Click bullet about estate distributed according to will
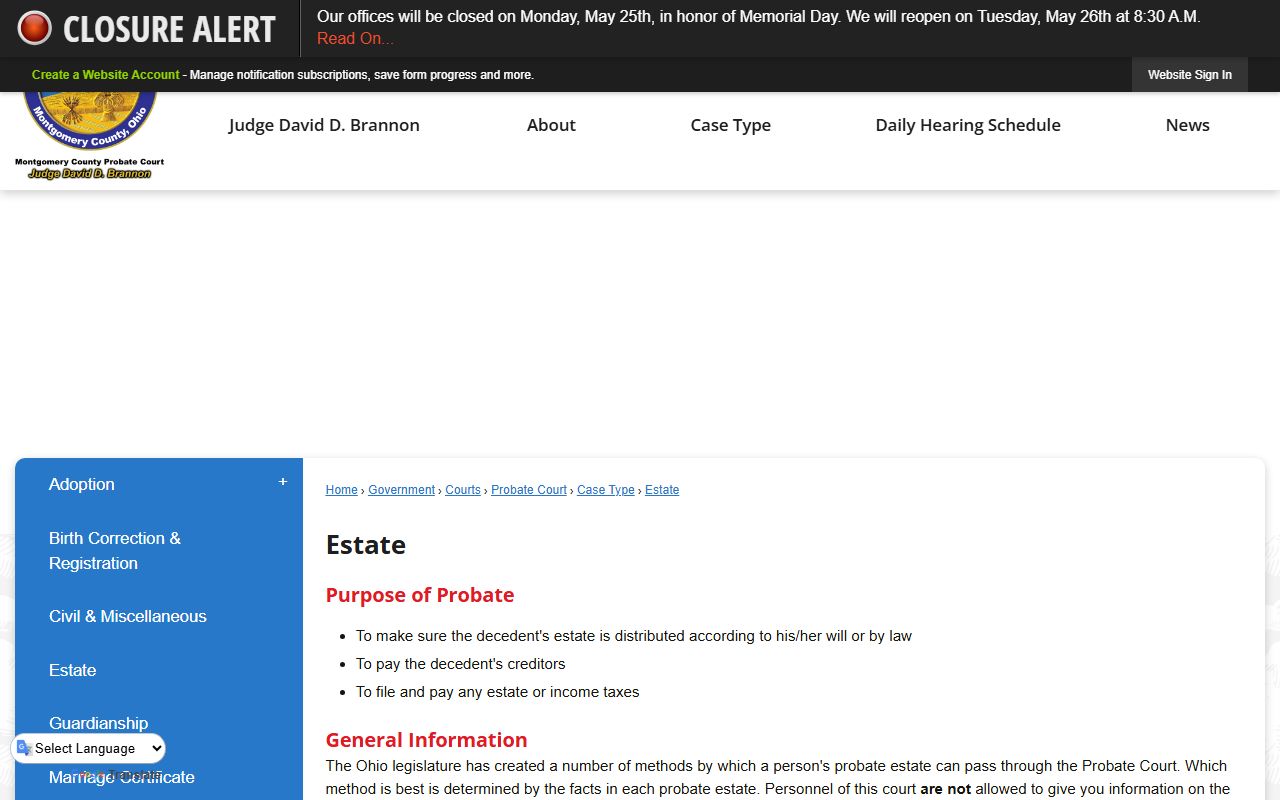The width and height of the screenshot is (1280, 800). click(634, 636)
